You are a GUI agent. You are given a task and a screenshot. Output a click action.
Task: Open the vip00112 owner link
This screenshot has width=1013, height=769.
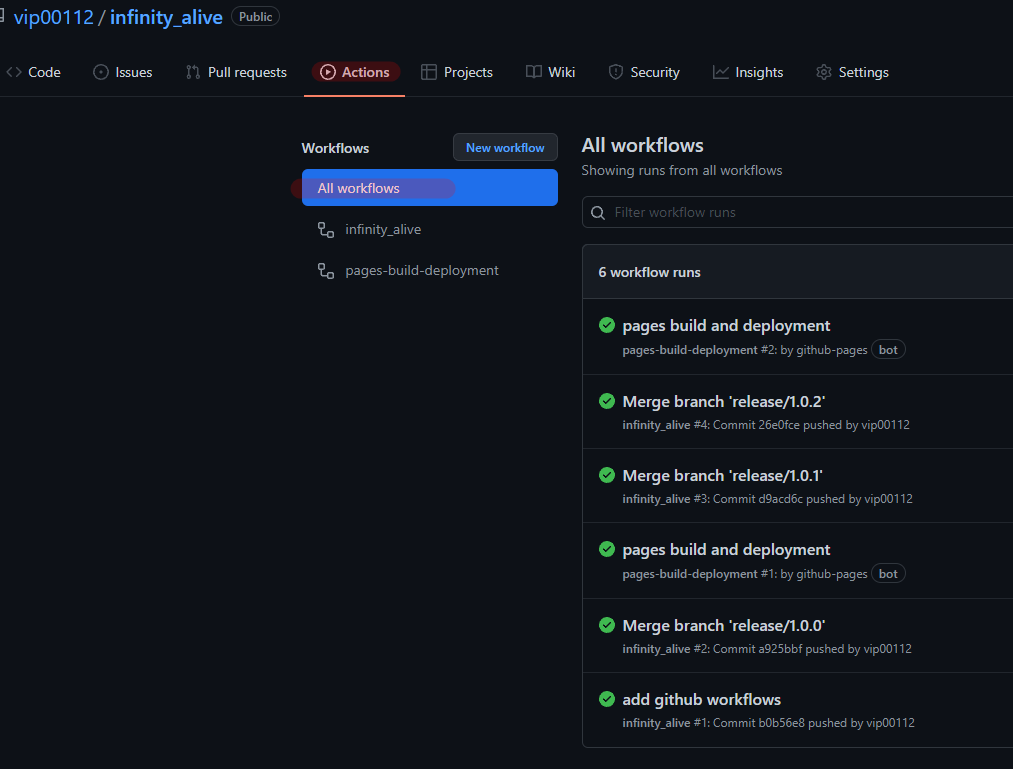pyautogui.click(x=54, y=17)
